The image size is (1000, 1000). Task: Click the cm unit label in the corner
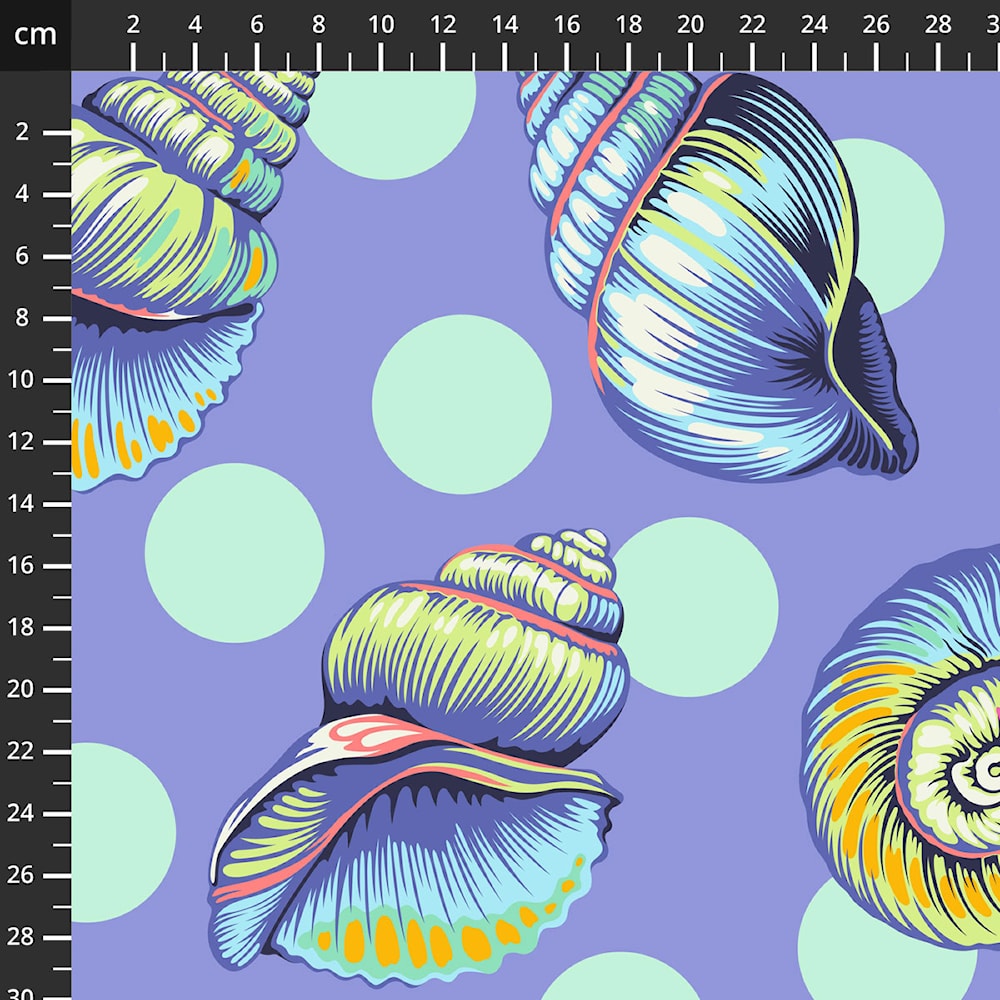click(x=35, y=35)
